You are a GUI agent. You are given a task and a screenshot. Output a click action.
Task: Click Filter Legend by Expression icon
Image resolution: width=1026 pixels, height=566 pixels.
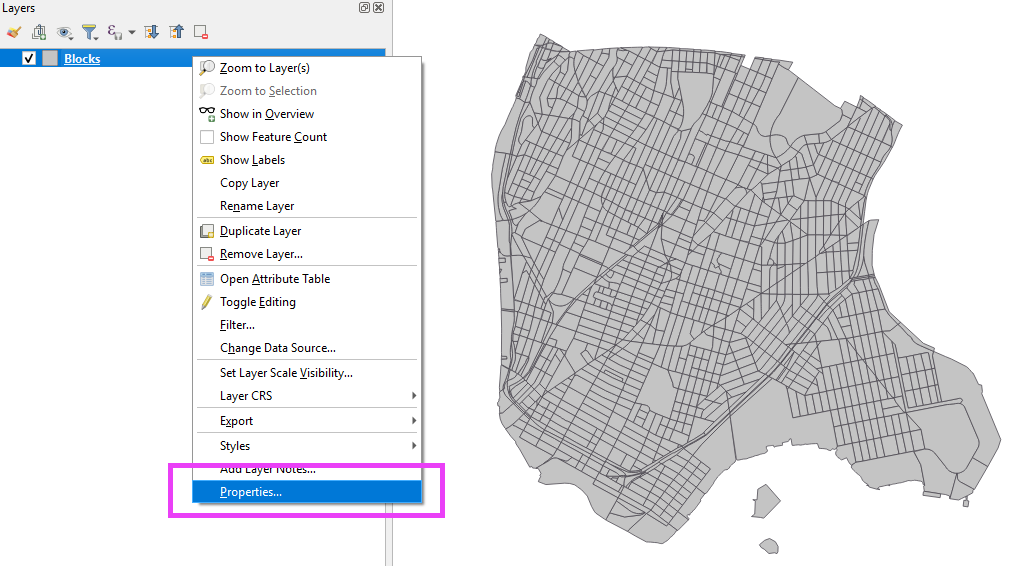coord(115,32)
